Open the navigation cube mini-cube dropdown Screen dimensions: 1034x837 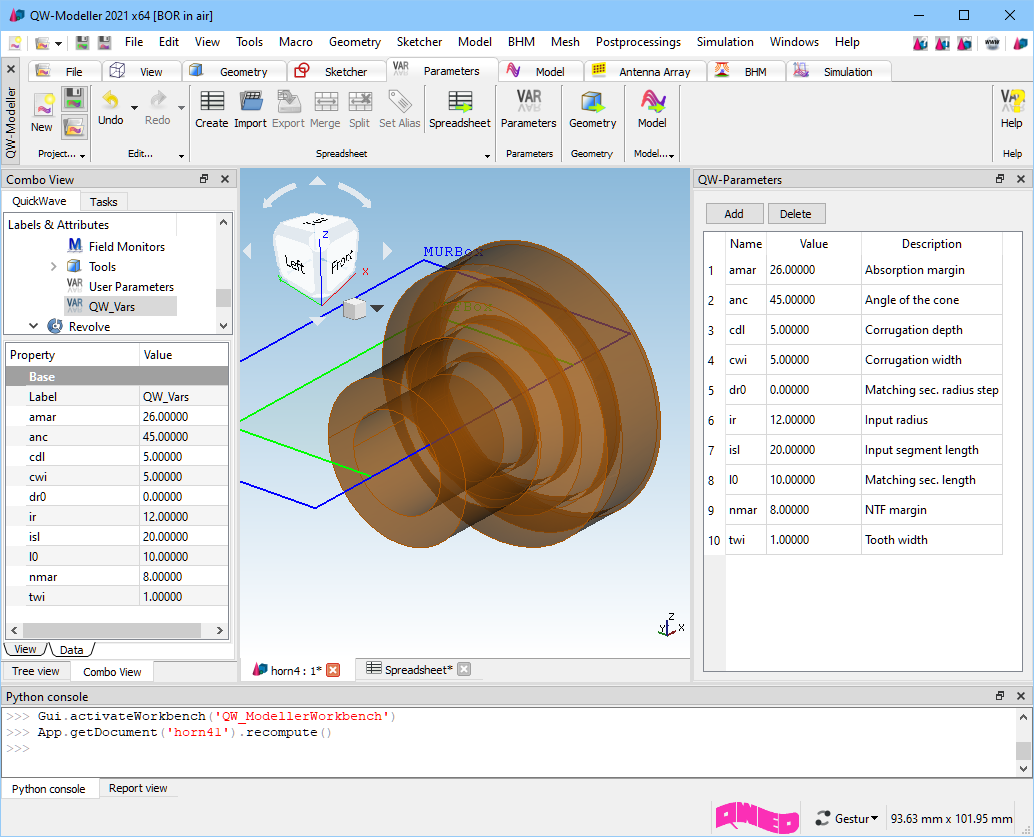click(377, 308)
